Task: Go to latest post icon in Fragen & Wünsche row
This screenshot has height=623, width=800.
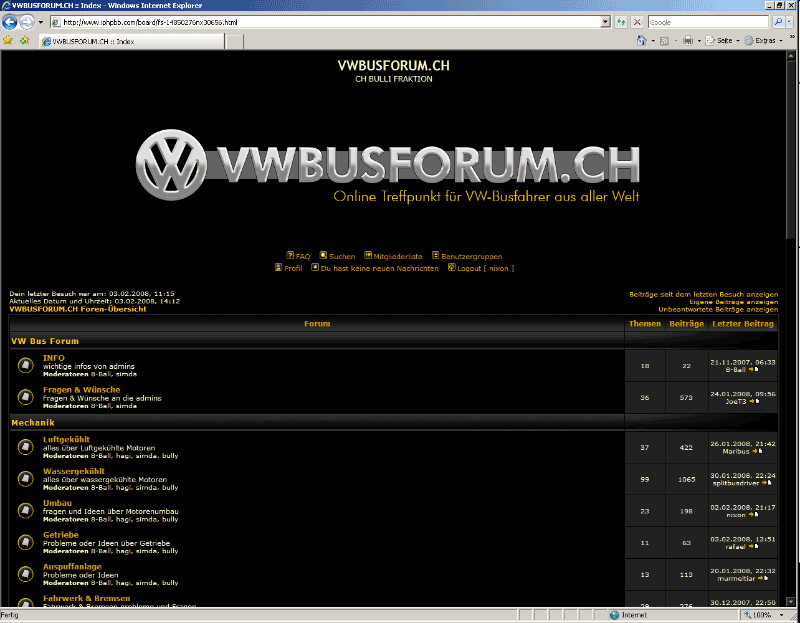Action: (754, 402)
